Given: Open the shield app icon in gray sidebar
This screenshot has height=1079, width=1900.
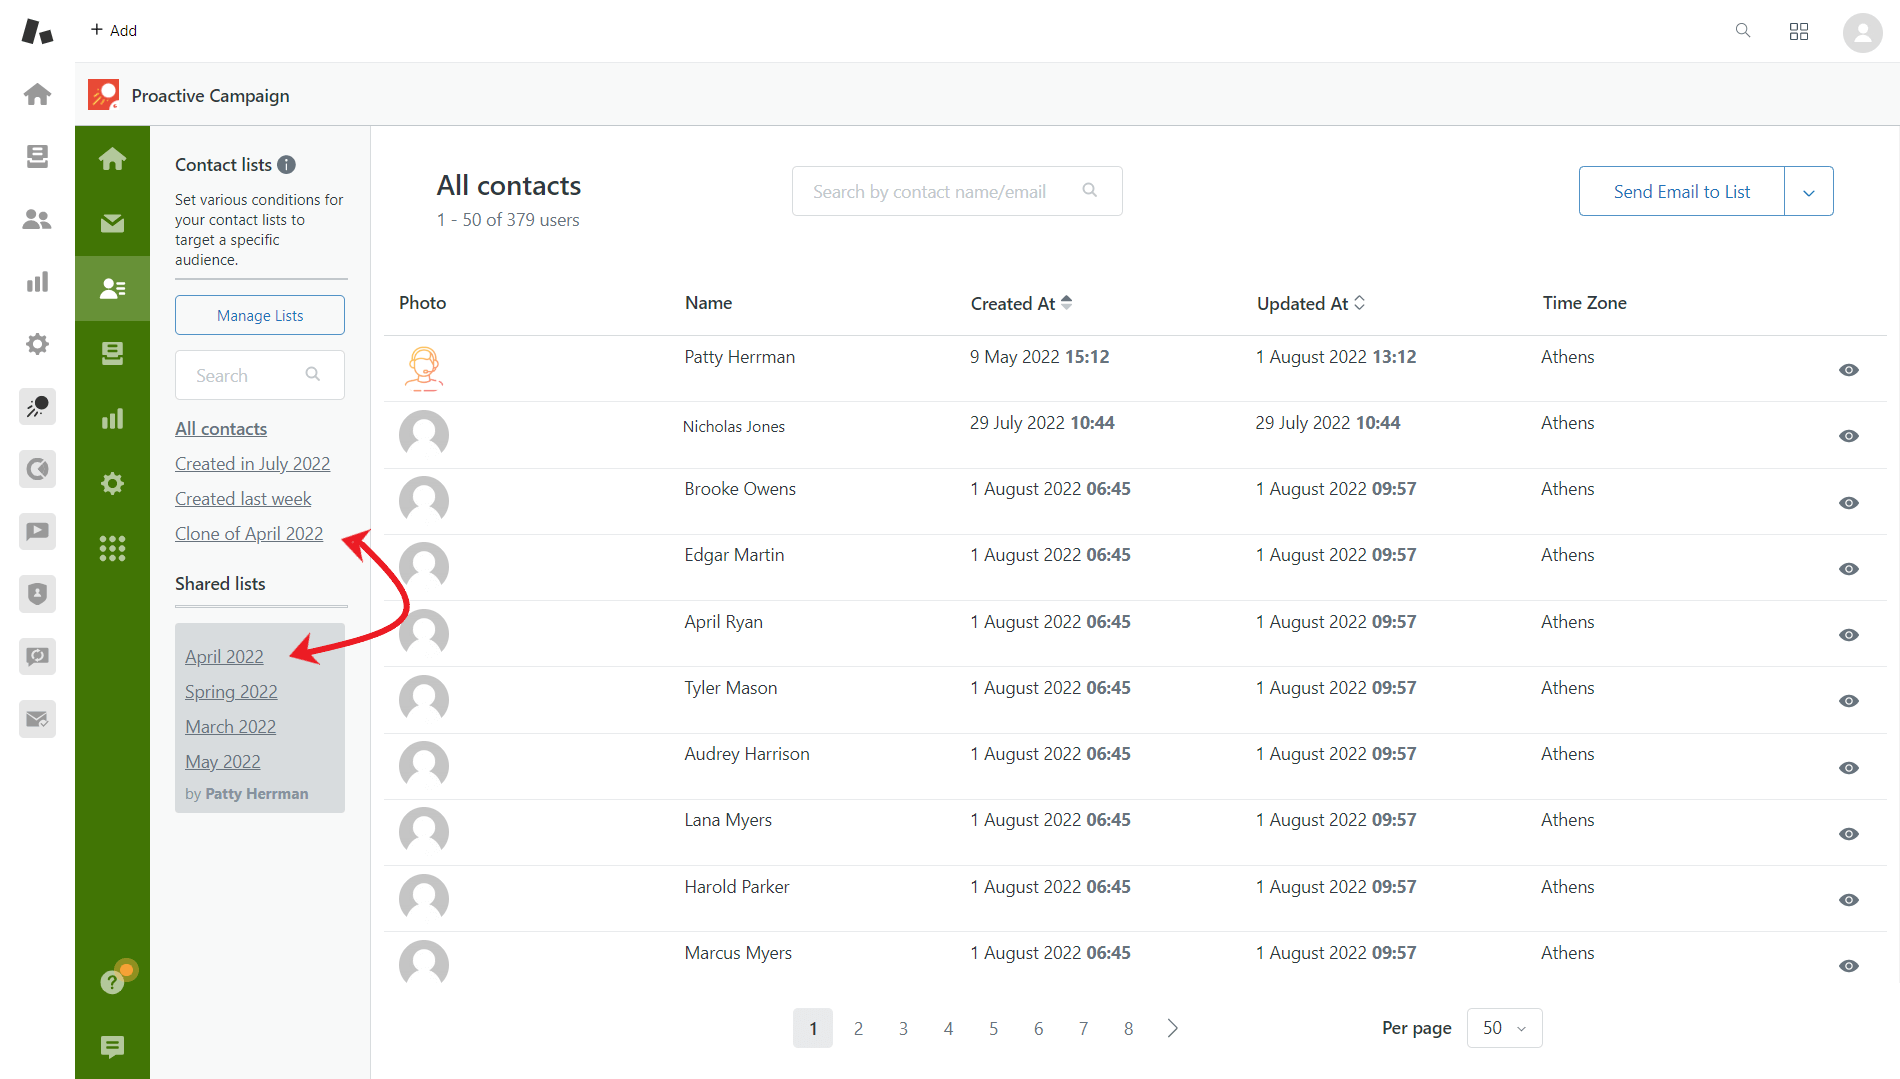Looking at the screenshot, I should 37,594.
